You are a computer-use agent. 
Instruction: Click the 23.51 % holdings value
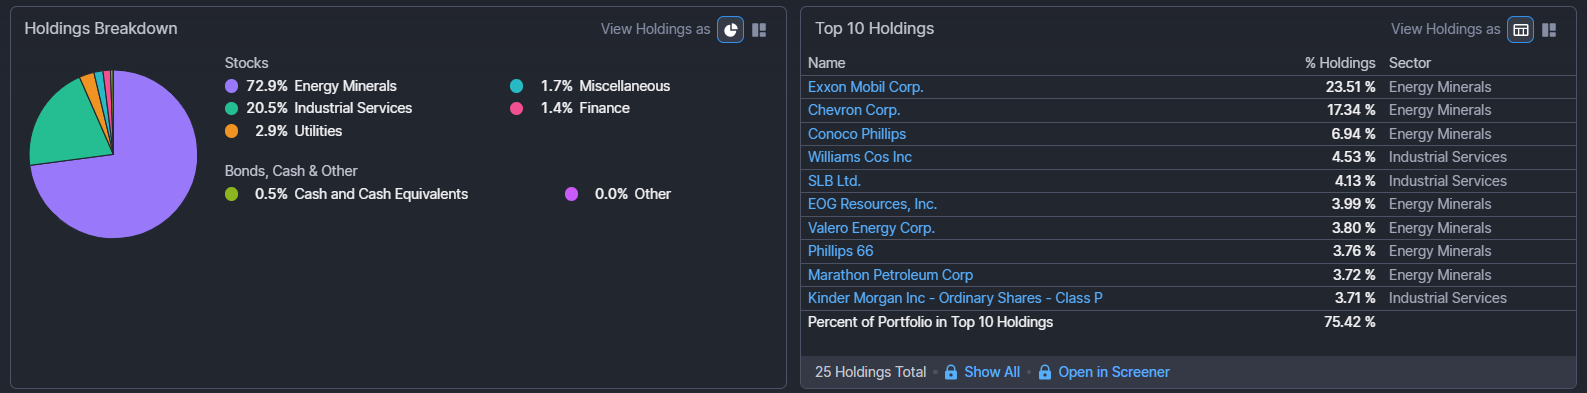pyautogui.click(x=1351, y=87)
